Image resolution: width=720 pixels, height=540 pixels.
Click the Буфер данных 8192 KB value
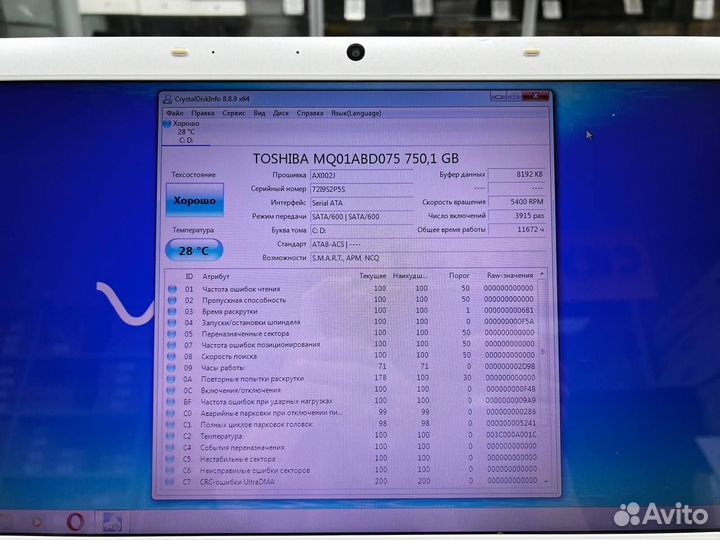pyautogui.click(x=517, y=174)
